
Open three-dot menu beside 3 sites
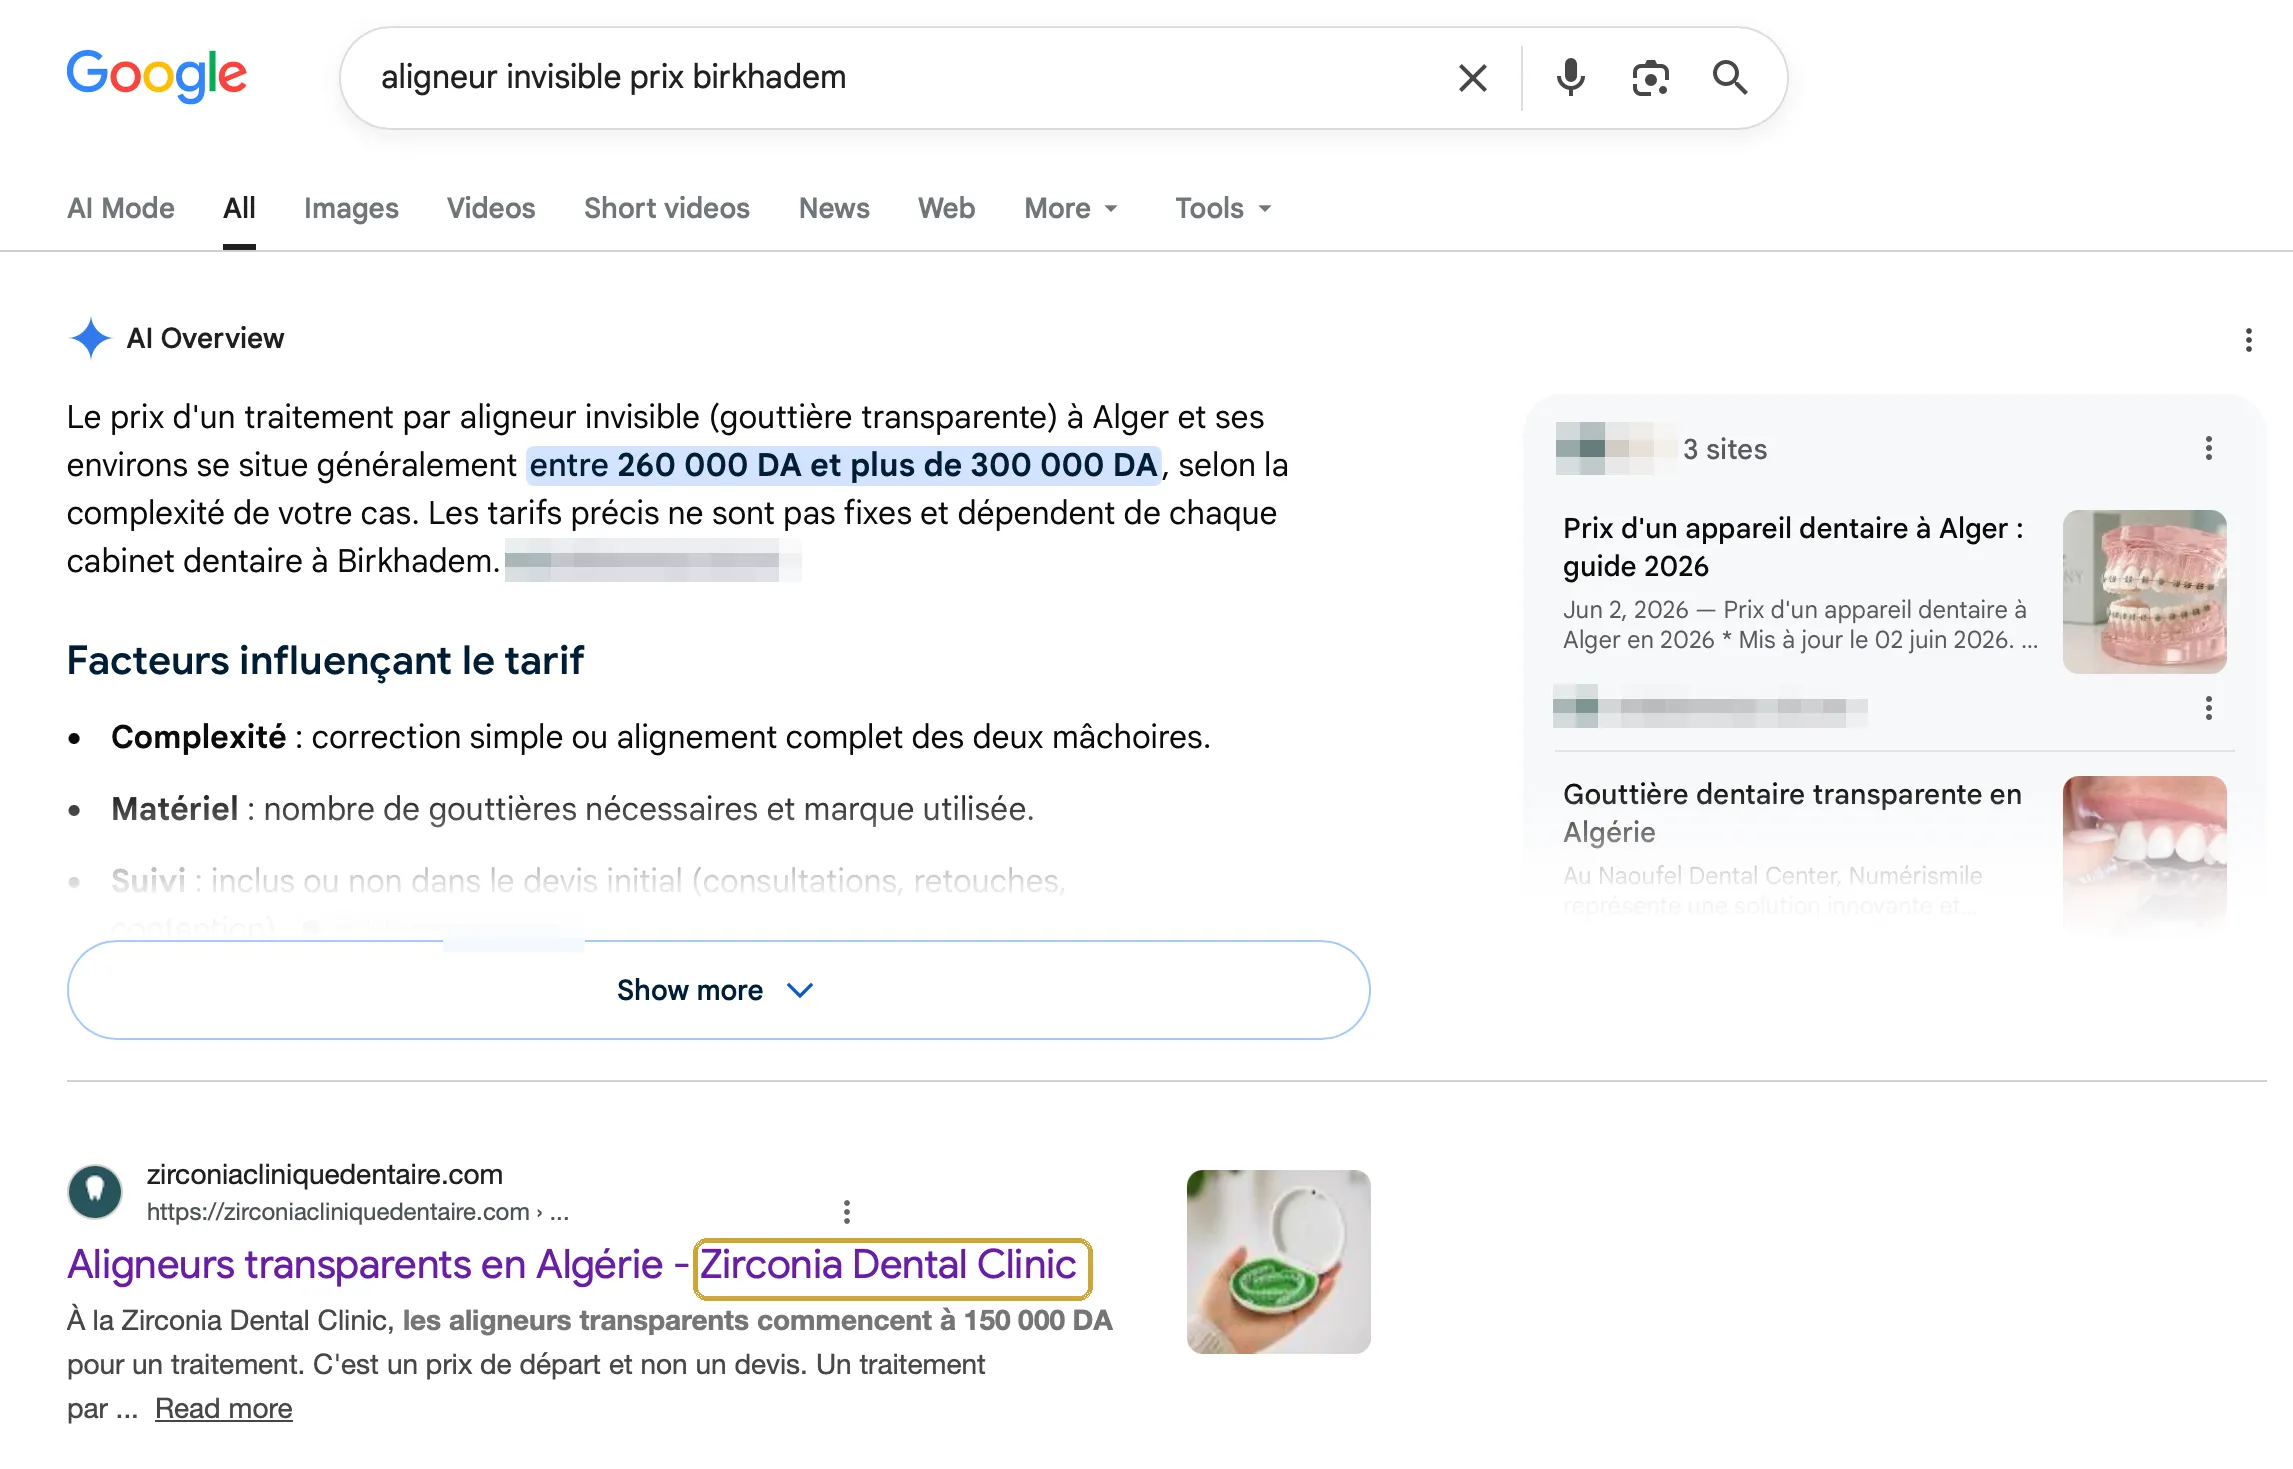tap(2208, 448)
